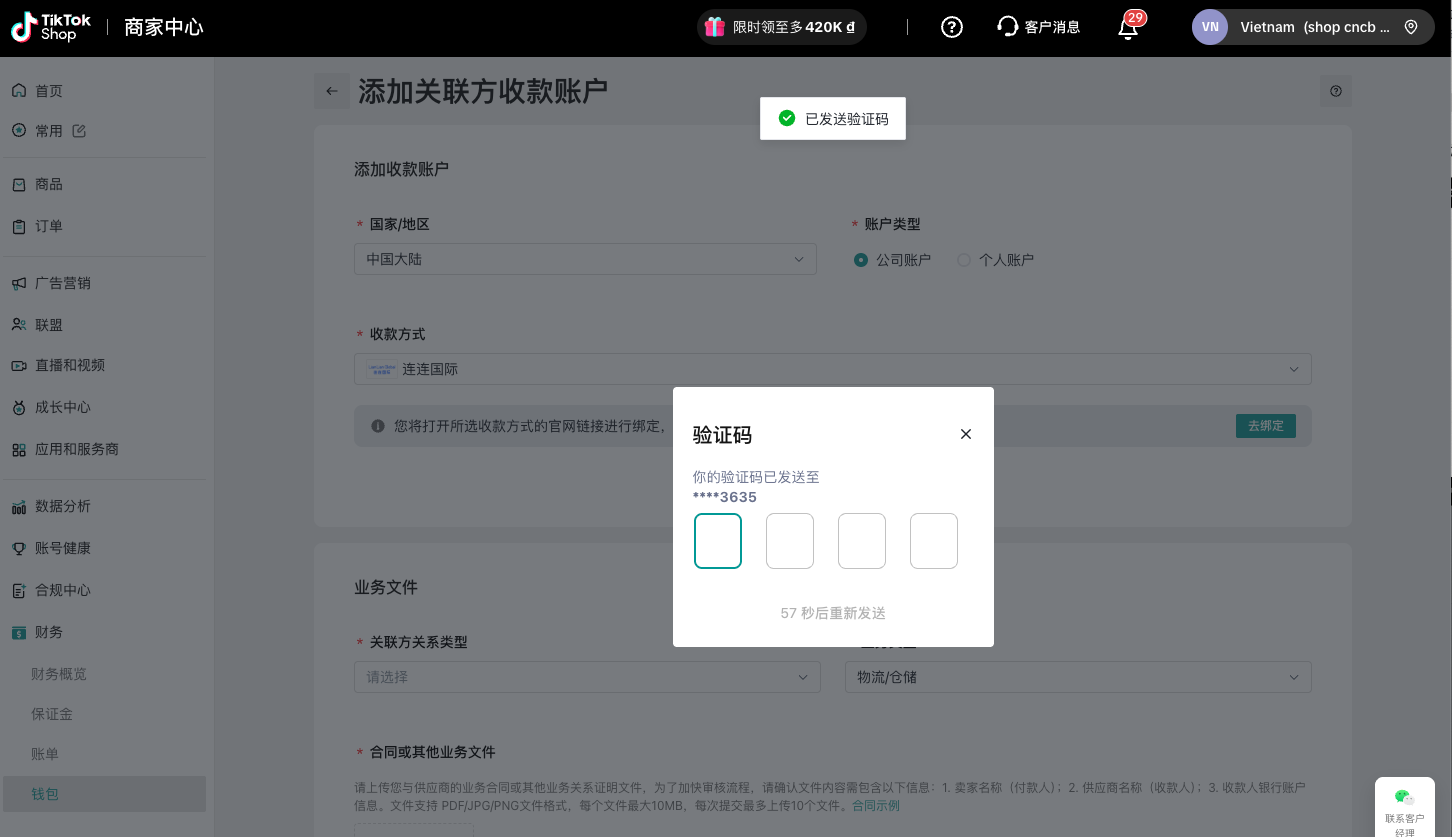Click the page help icon at top right
1452x837 pixels.
(1336, 91)
